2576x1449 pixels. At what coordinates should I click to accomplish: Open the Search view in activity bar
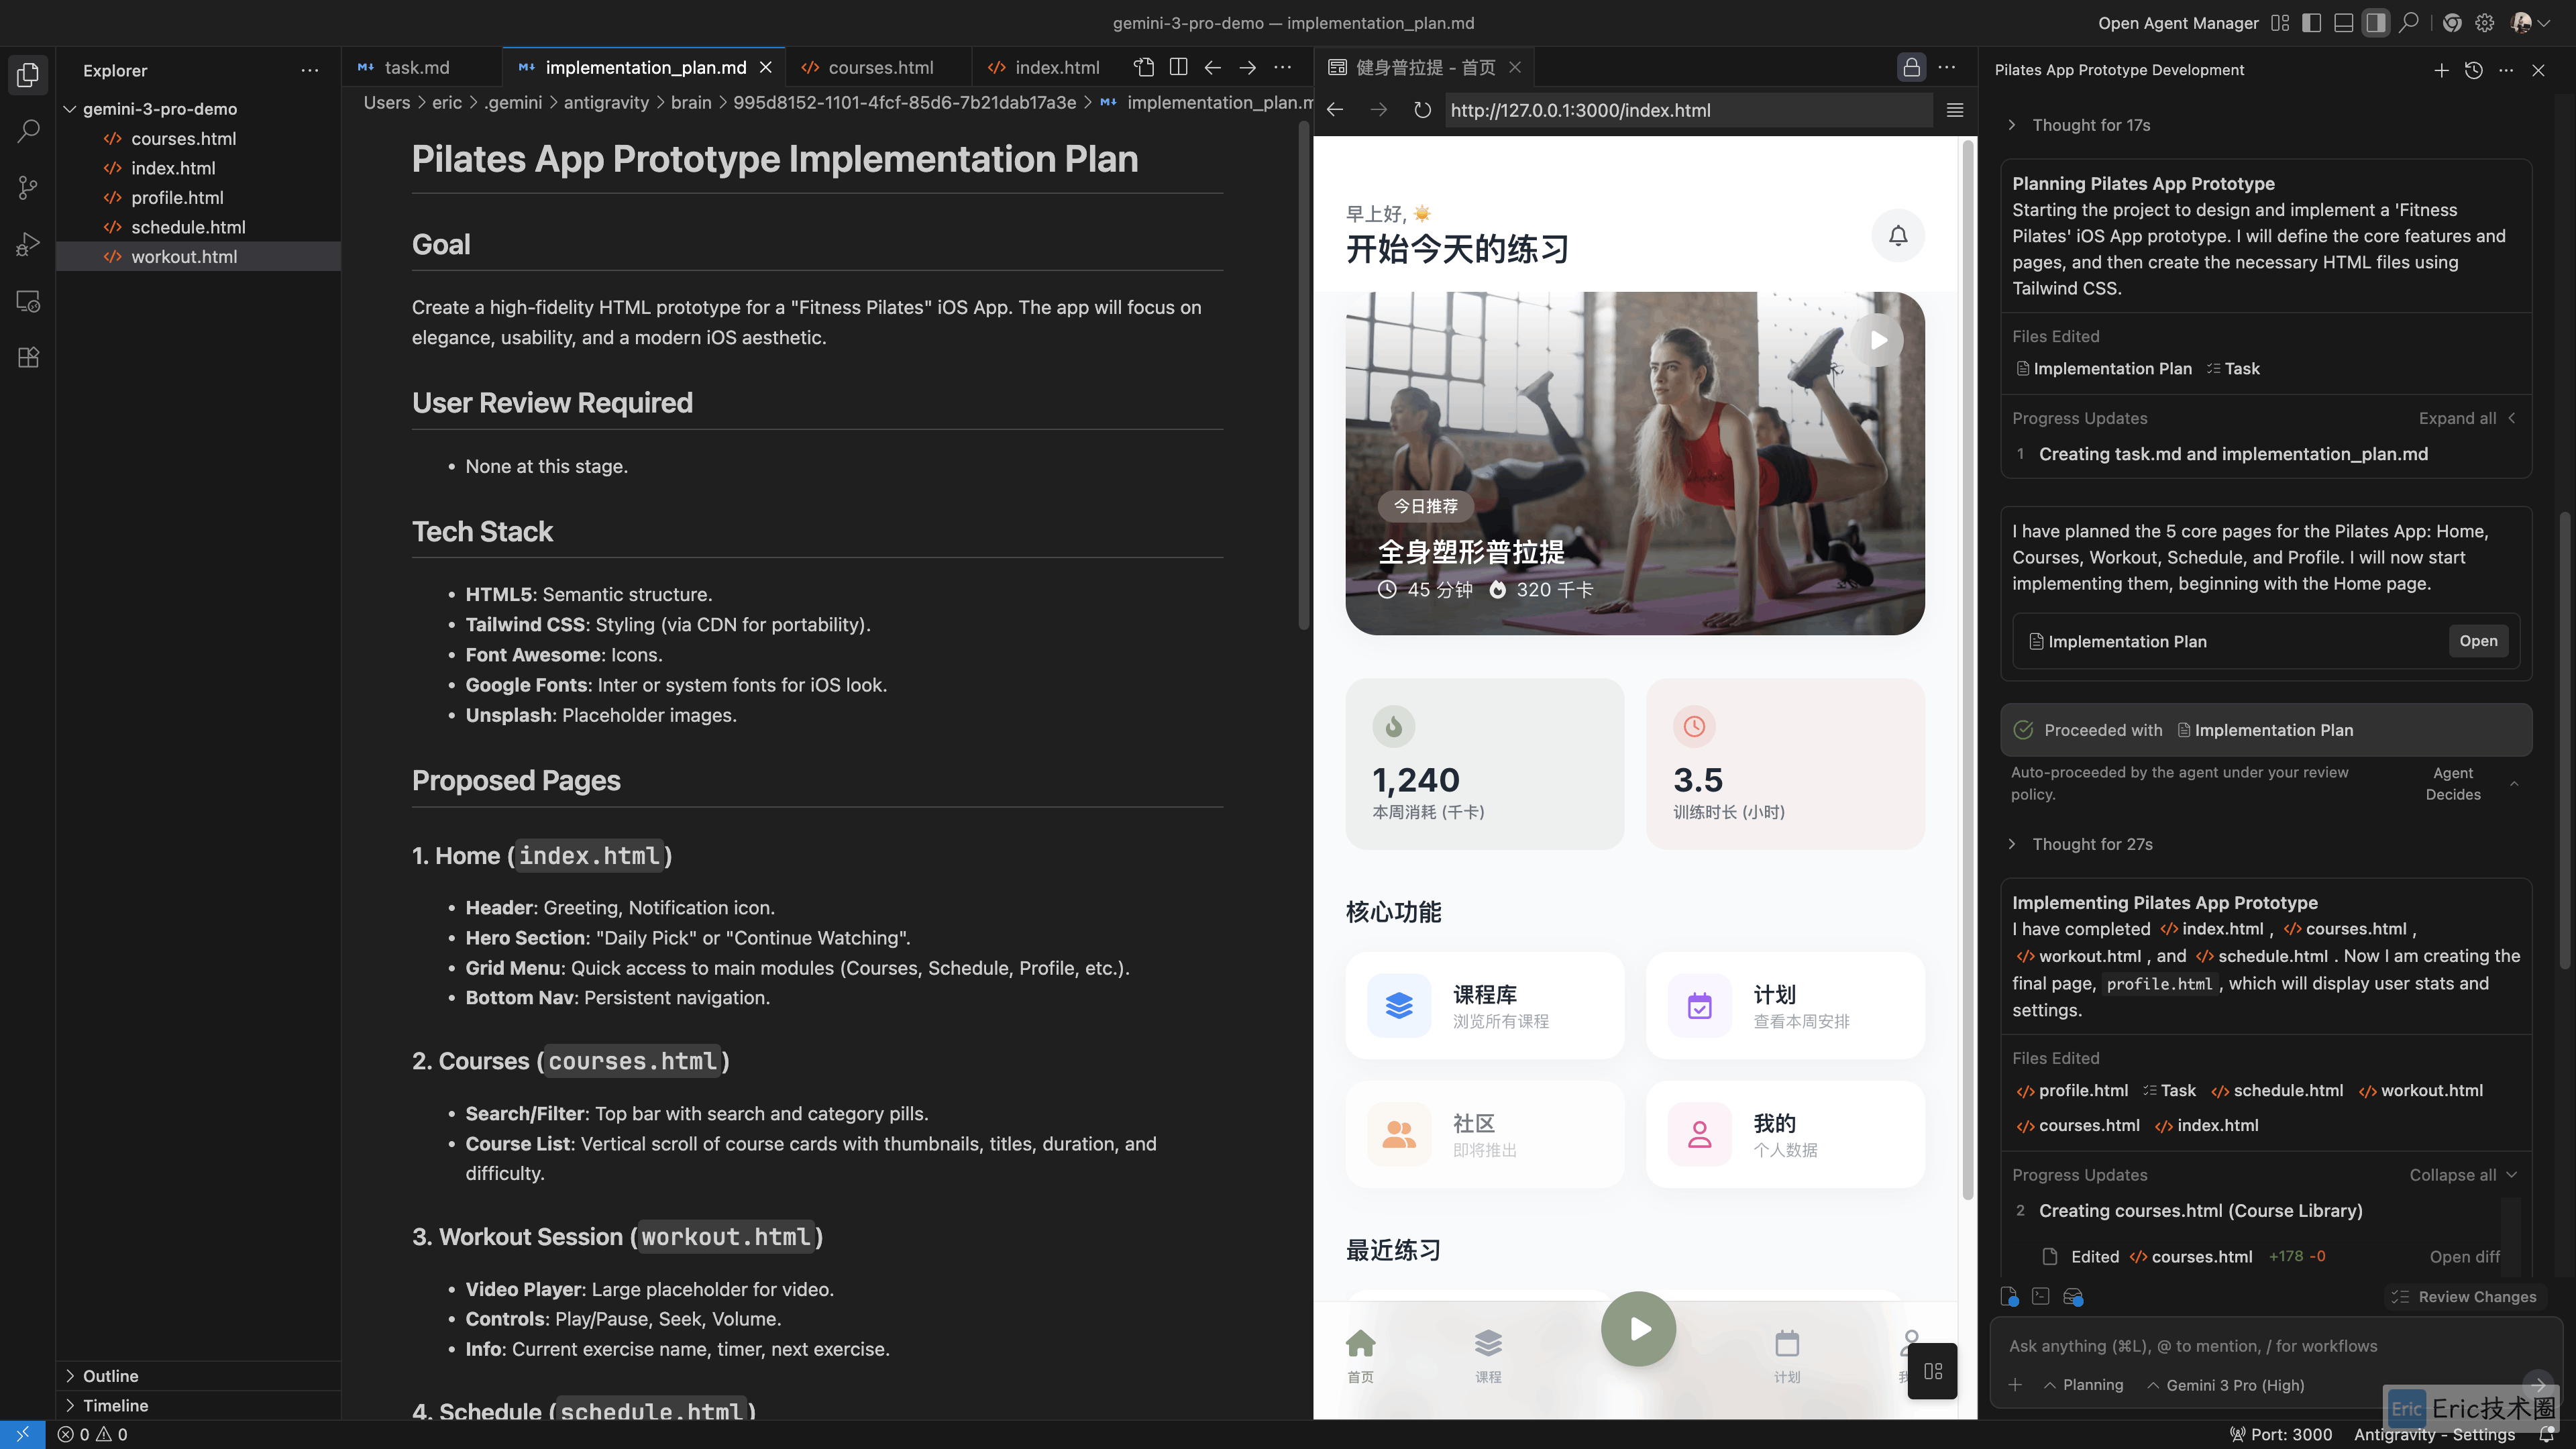28,131
